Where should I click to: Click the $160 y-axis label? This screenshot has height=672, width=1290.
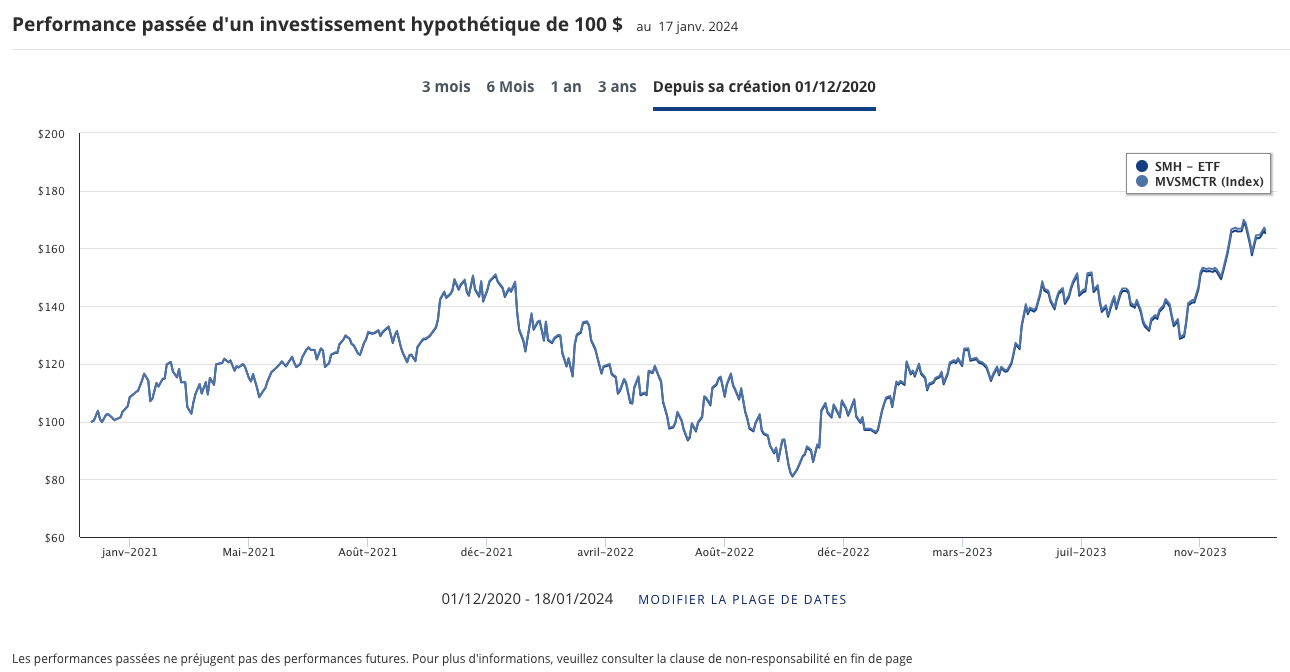(x=51, y=249)
